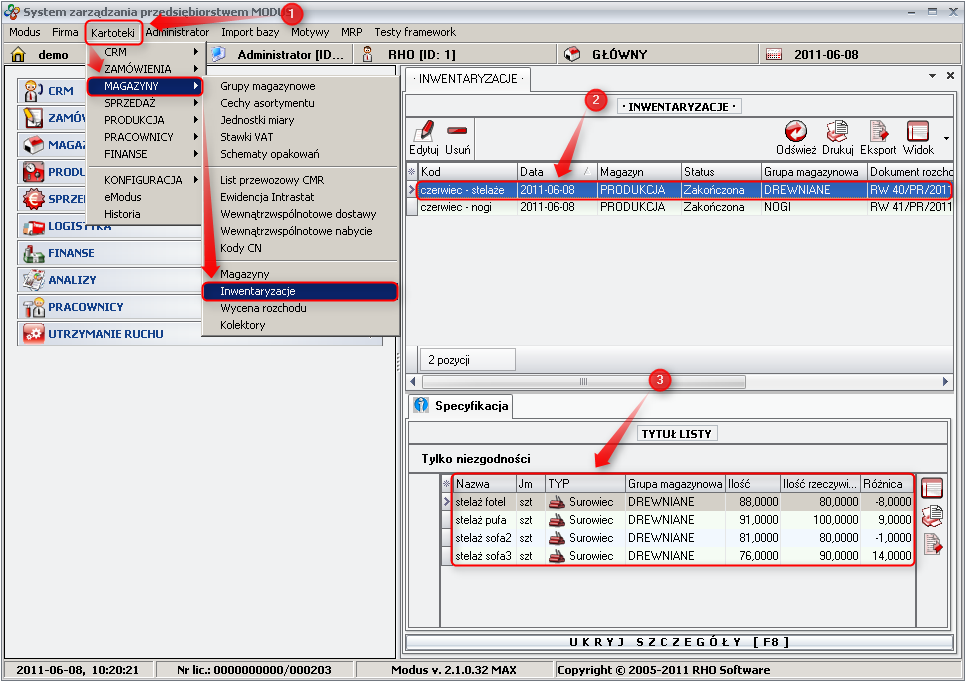
Task: Refresh list with Odśwież icon
Action: (x=796, y=132)
